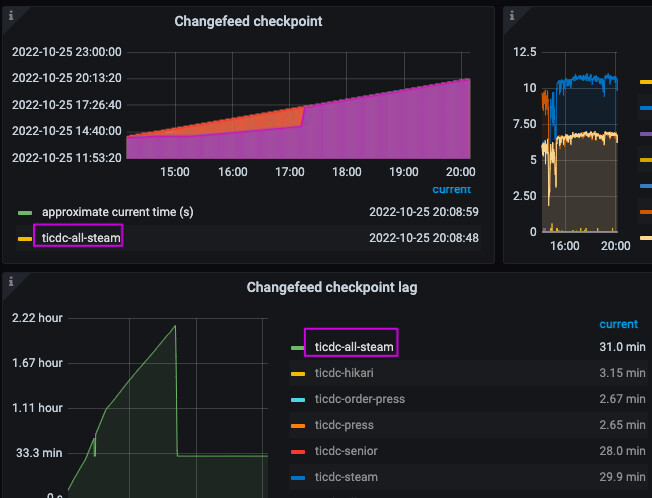The width and height of the screenshot is (652, 498).
Task: Sort the lag legend by the current column
Action: click(x=618, y=324)
